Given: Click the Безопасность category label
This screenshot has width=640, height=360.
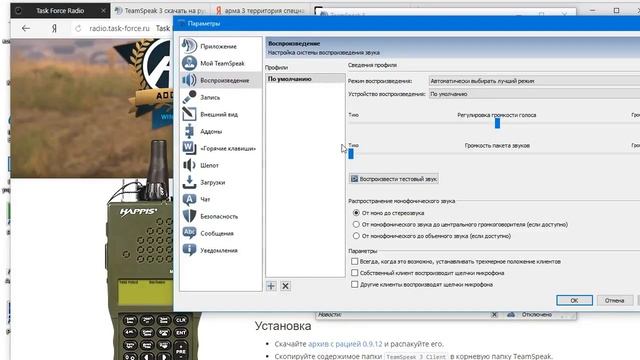Looking at the screenshot, I should 219,216.
